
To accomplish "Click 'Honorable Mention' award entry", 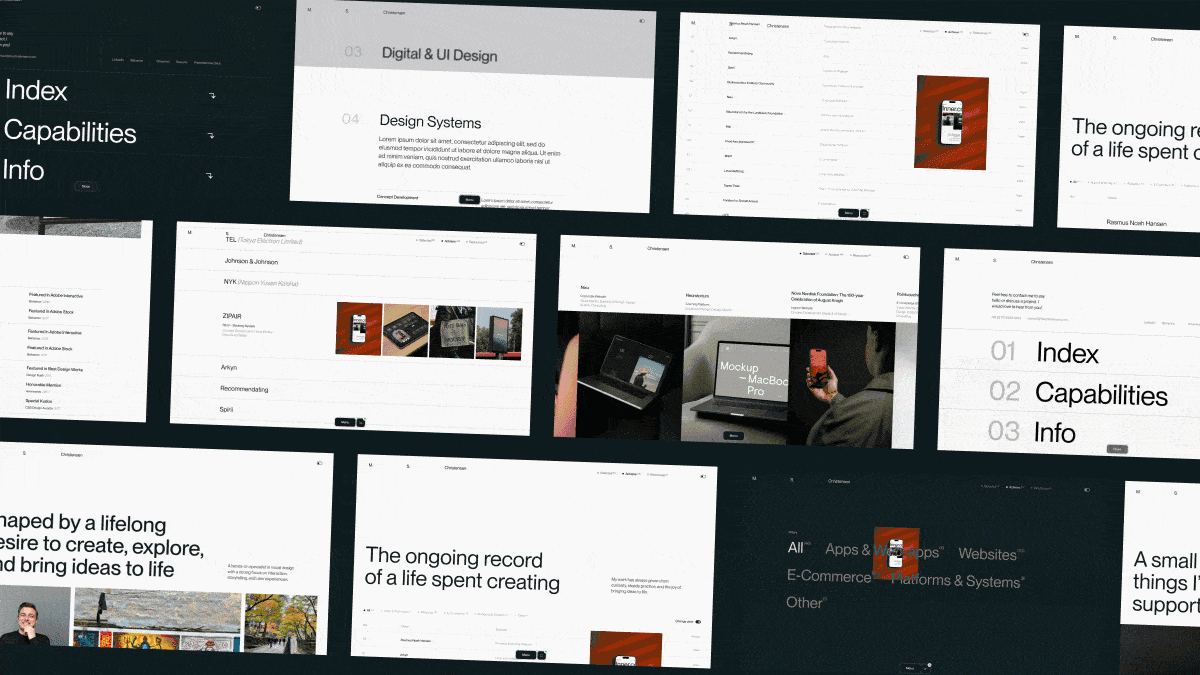I will pos(45,384).
